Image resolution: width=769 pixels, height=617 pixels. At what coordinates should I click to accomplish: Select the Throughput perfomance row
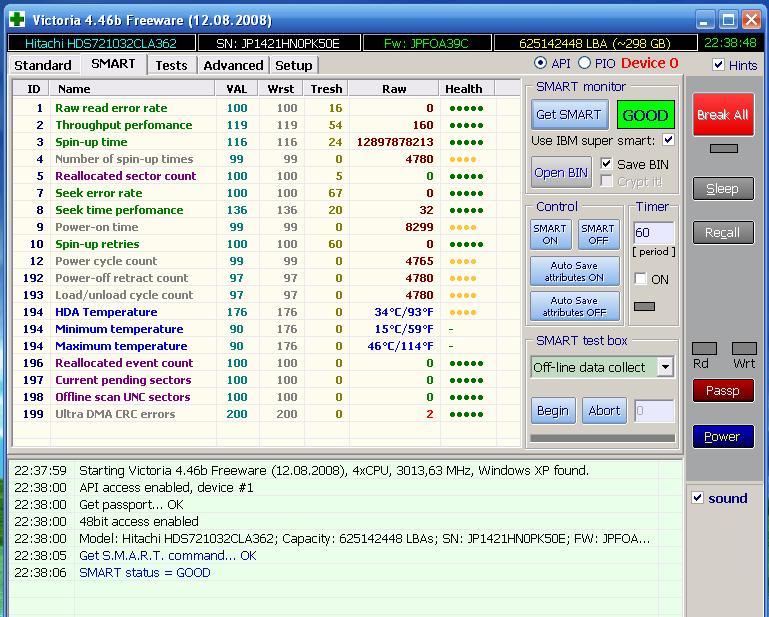tap(266, 125)
